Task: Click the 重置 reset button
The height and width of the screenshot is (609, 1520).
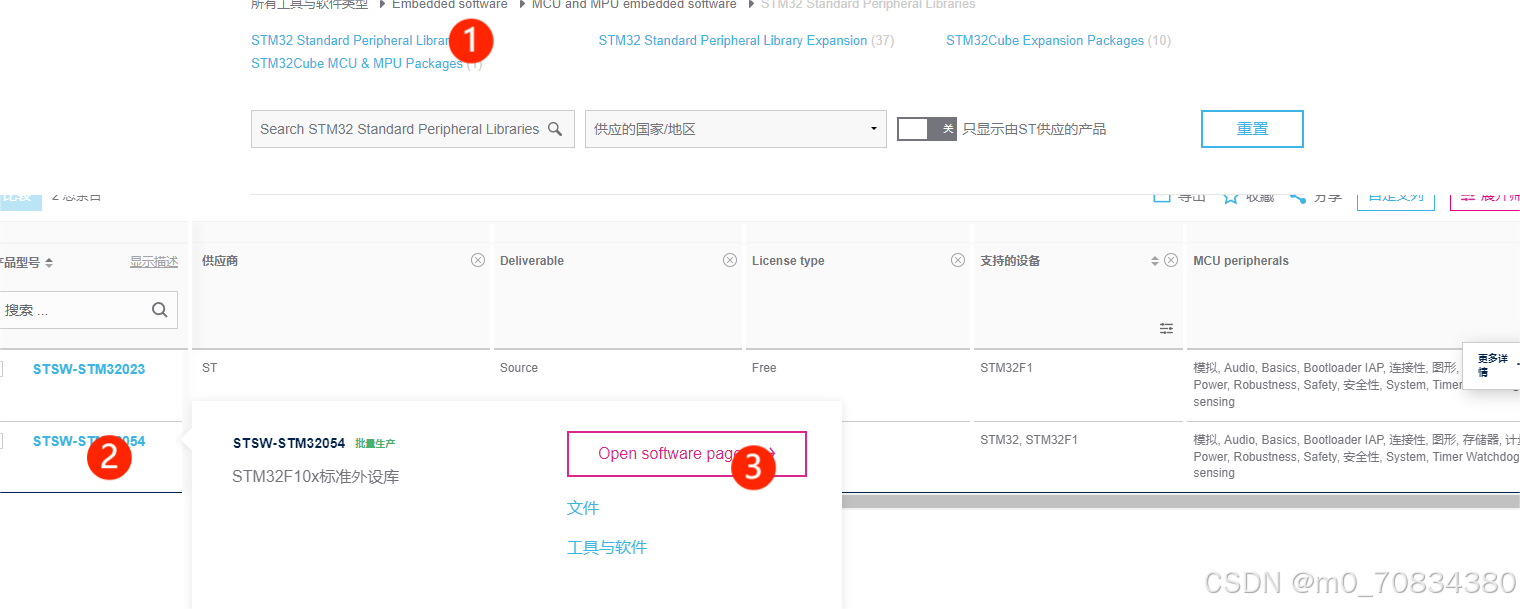Action: pyautogui.click(x=1252, y=129)
